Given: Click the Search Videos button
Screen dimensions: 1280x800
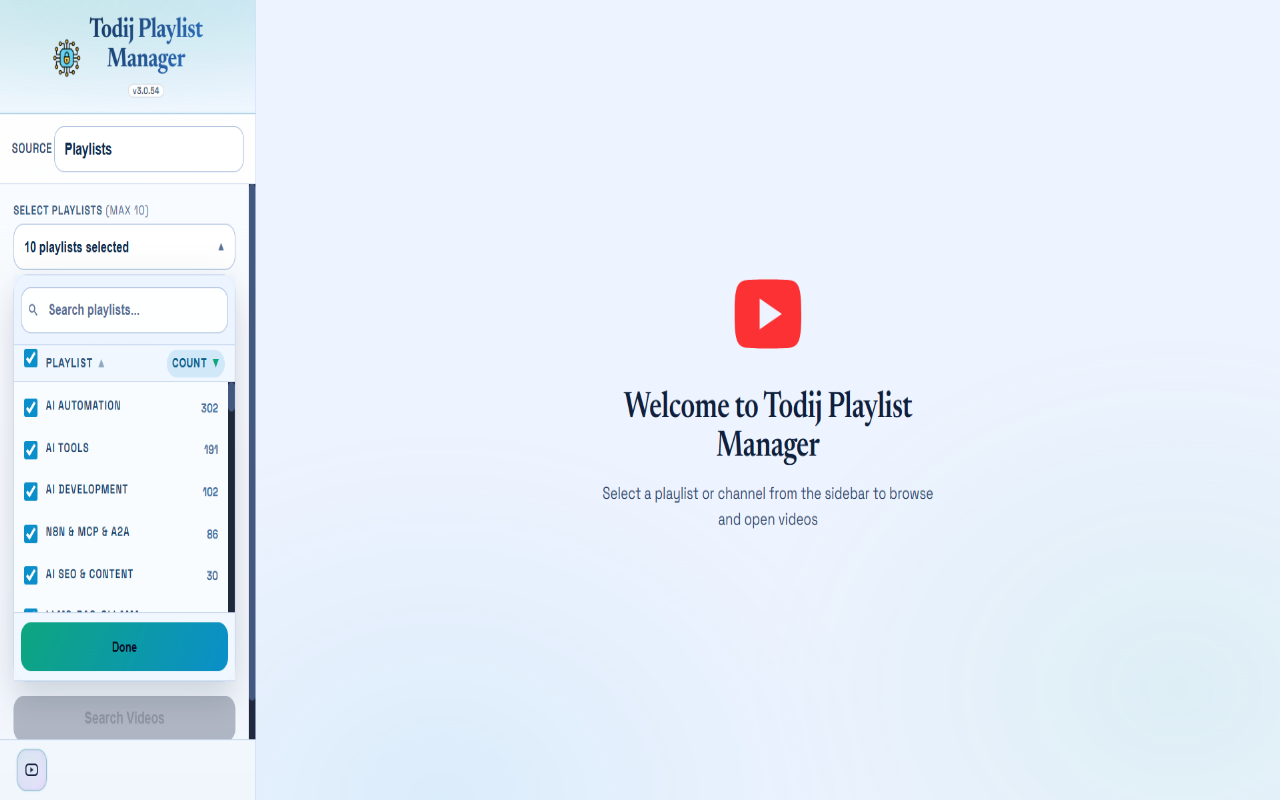Looking at the screenshot, I should (x=124, y=718).
